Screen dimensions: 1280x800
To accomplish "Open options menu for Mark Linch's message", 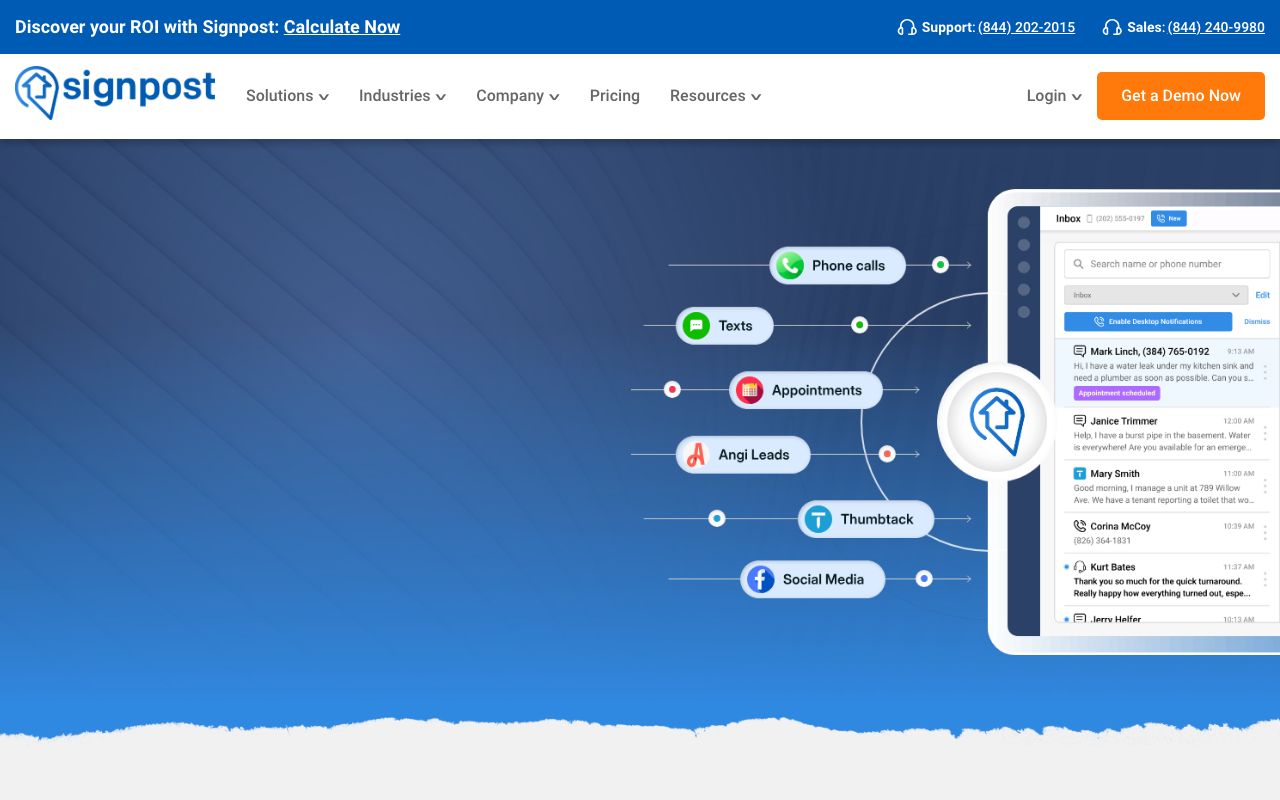I will click(x=1265, y=372).
